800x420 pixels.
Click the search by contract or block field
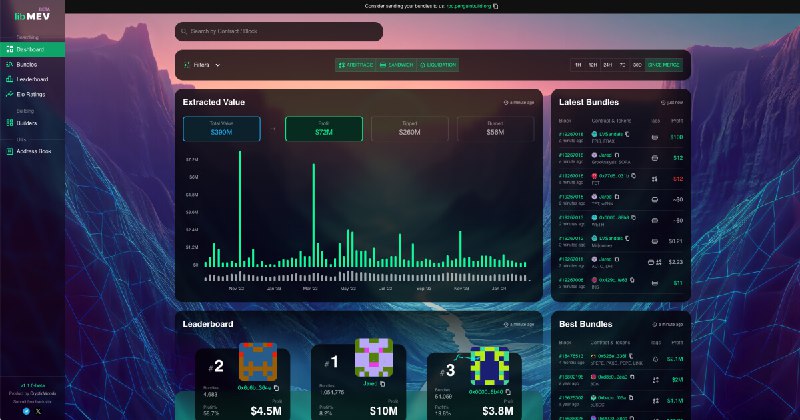click(x=278, y=32)
